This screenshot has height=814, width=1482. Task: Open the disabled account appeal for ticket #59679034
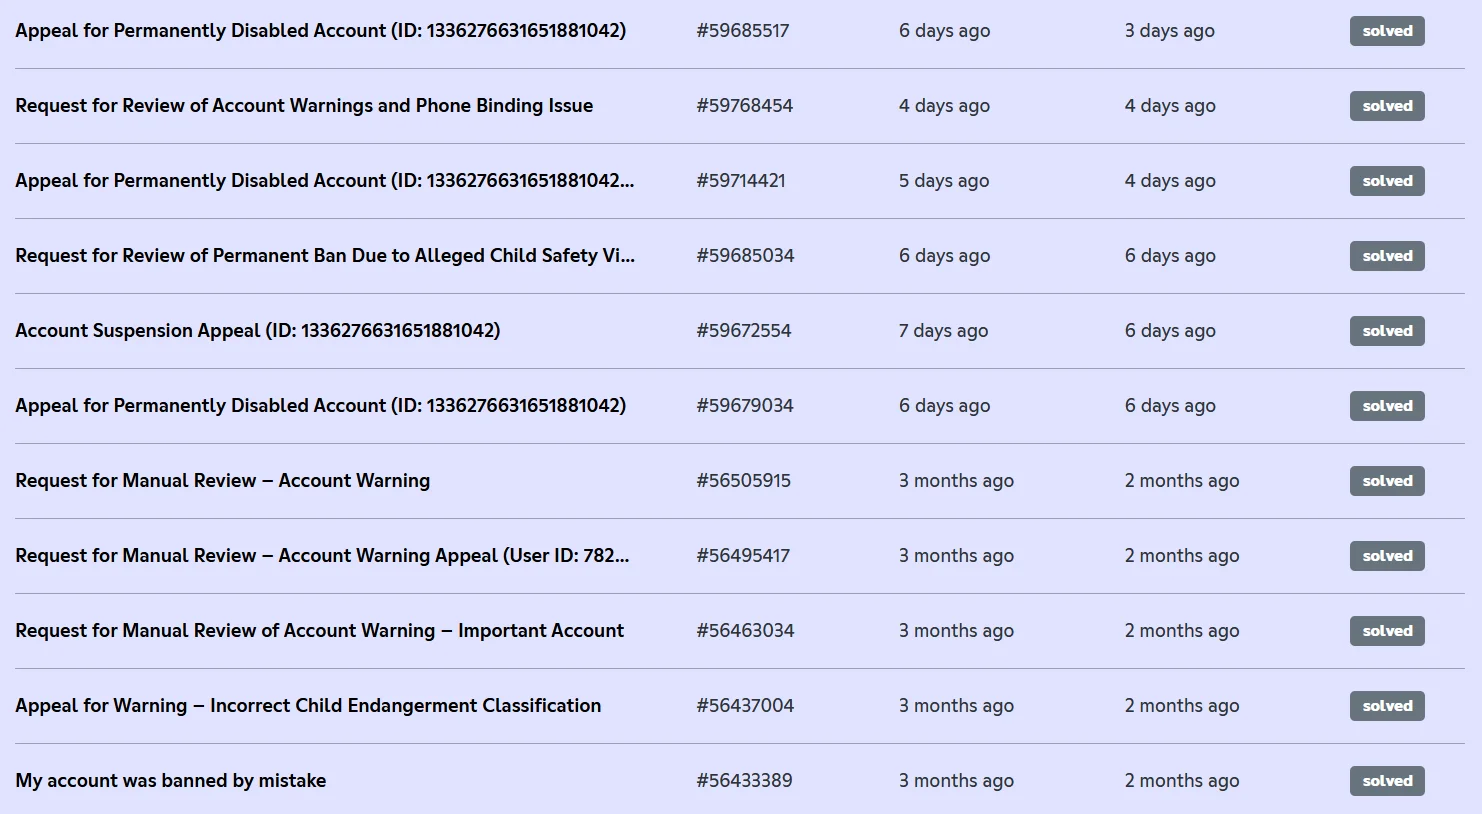pos(320,406)
